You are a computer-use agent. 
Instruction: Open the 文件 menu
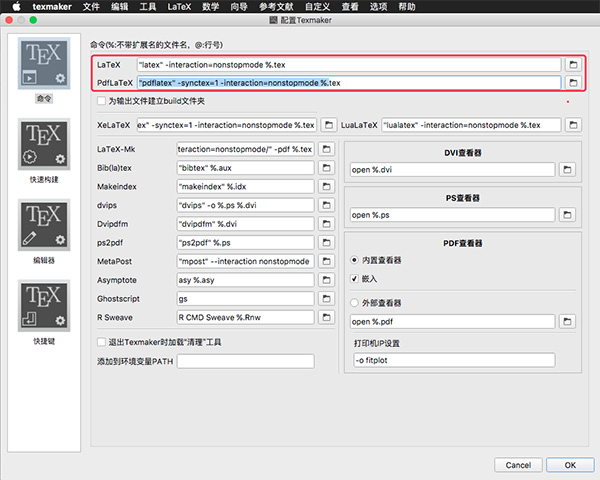tap(91, 7)
